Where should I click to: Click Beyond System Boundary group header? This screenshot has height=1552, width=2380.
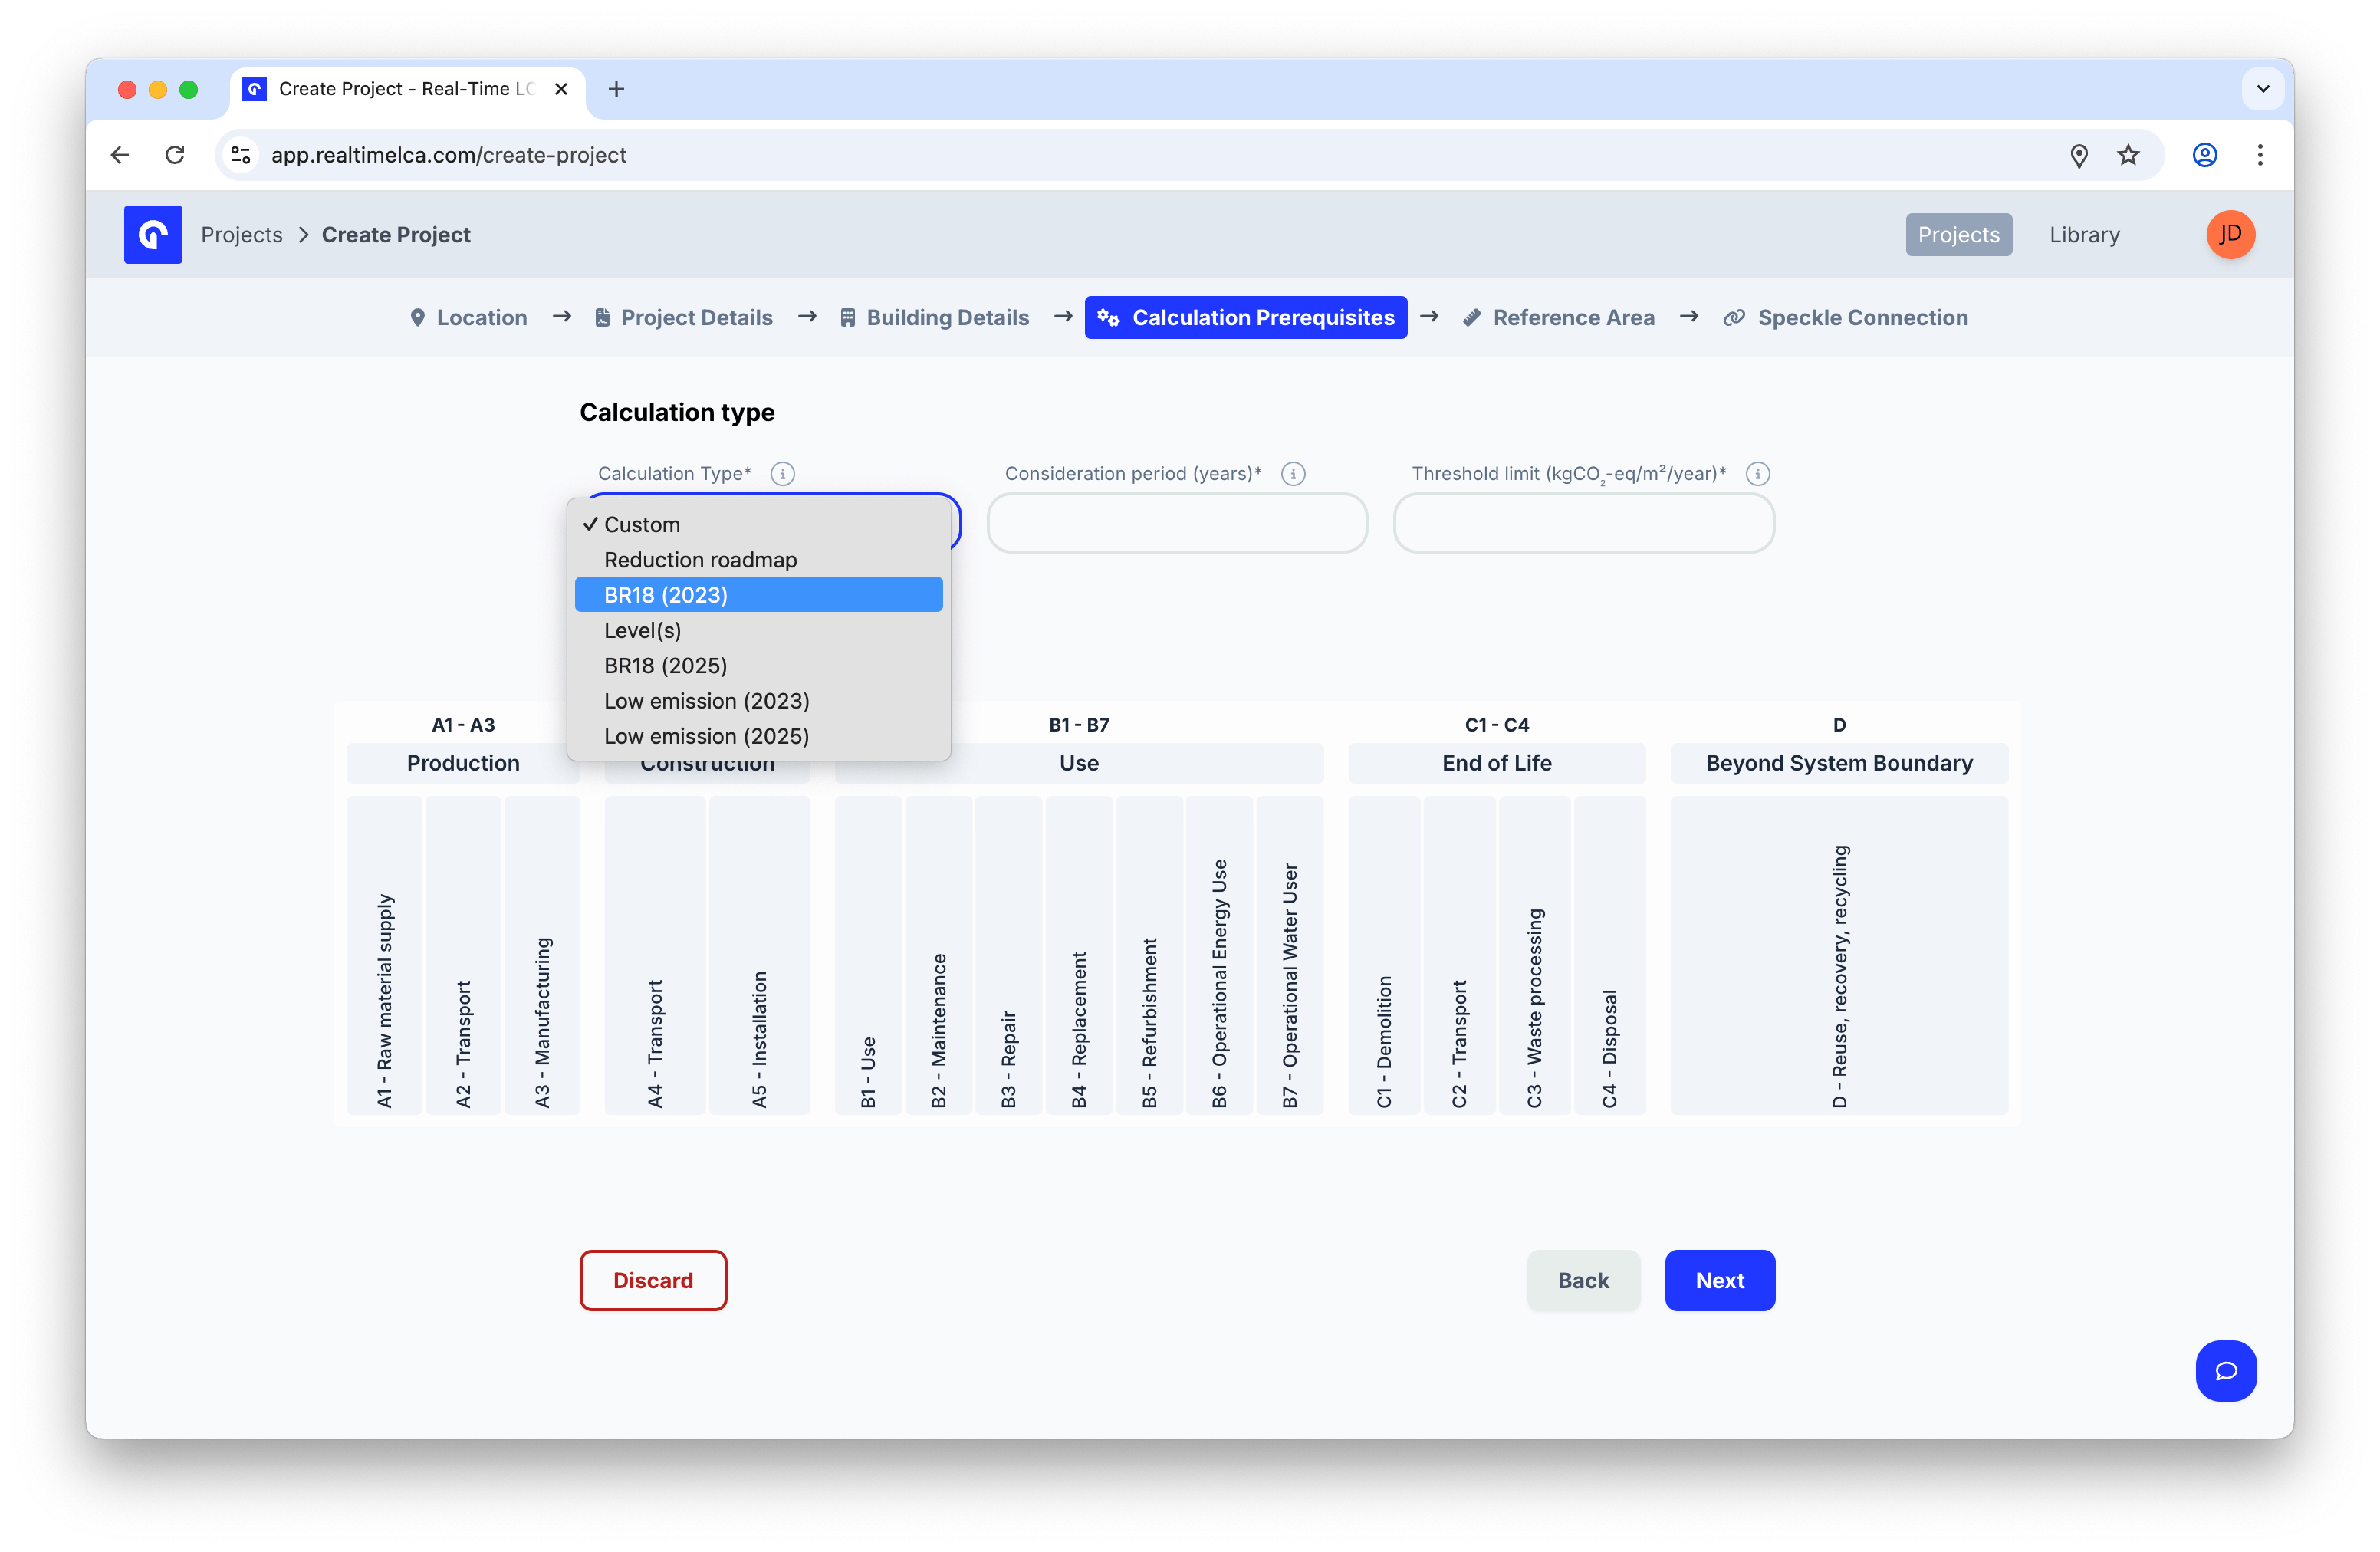click(1839, 763)
